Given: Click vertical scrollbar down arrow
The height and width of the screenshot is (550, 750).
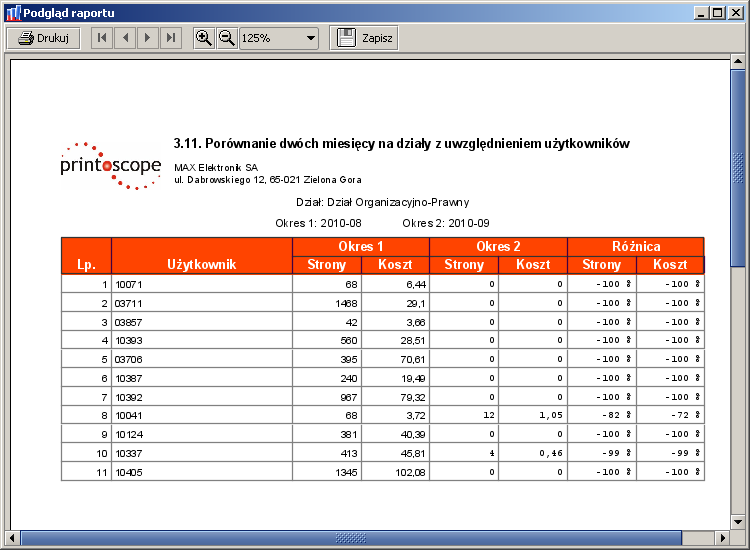Looking at the screenshot, I should 738,522.
